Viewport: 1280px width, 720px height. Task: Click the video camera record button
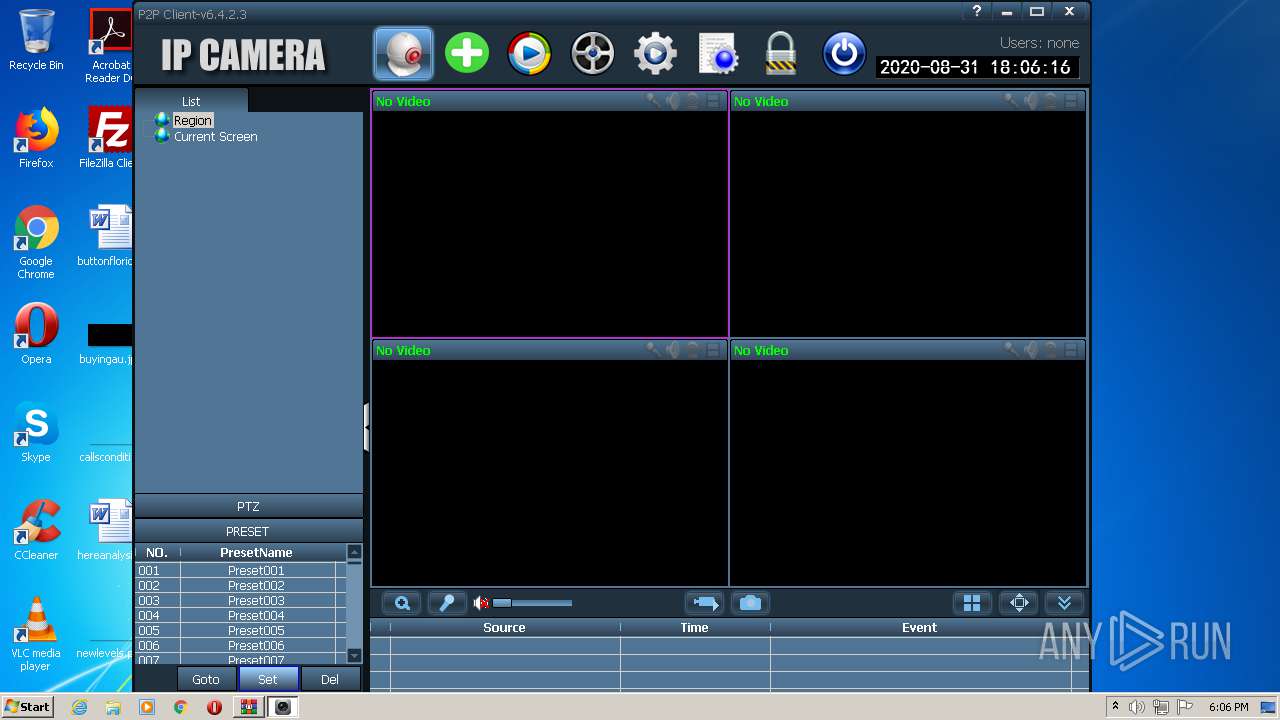click(705, 603)
